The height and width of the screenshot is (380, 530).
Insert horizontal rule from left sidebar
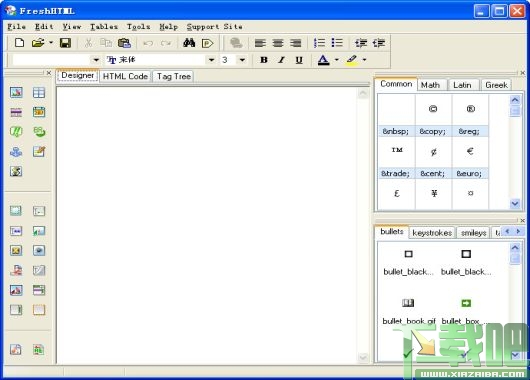click(16, 112)
